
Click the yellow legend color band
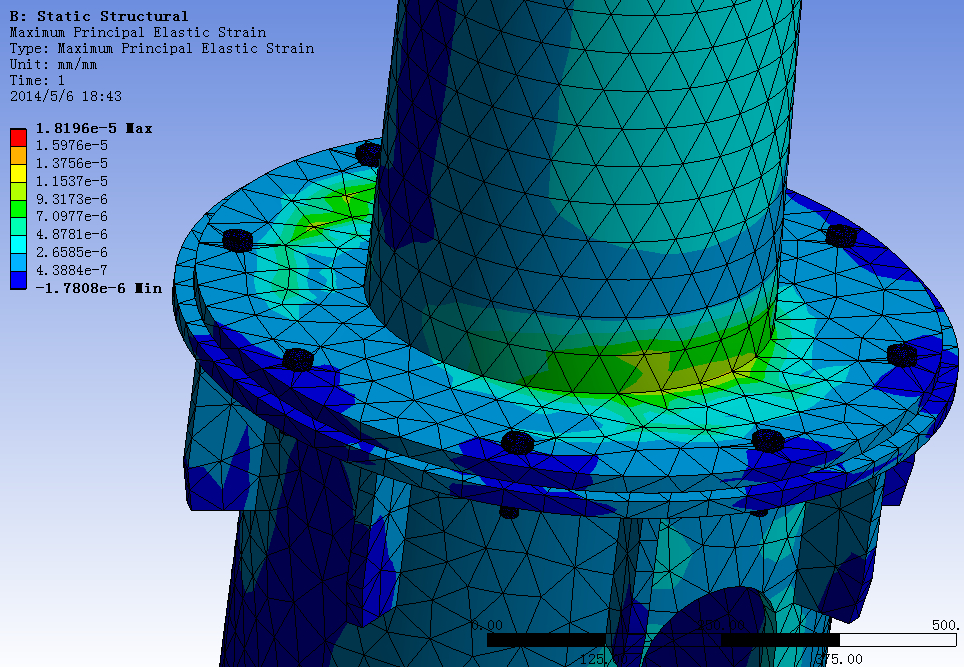(18, 173)
